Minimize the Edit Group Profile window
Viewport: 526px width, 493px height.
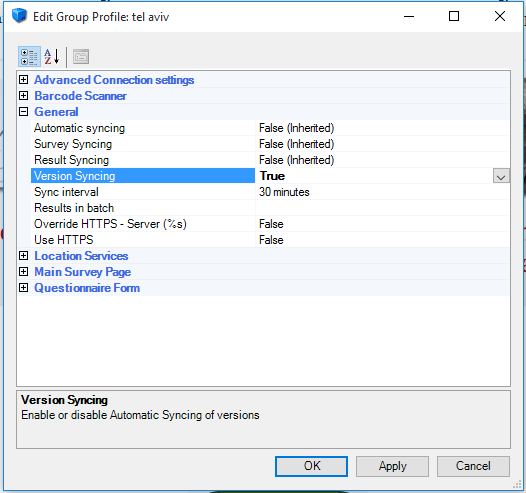pyautogui.click(x=409, y=16)
